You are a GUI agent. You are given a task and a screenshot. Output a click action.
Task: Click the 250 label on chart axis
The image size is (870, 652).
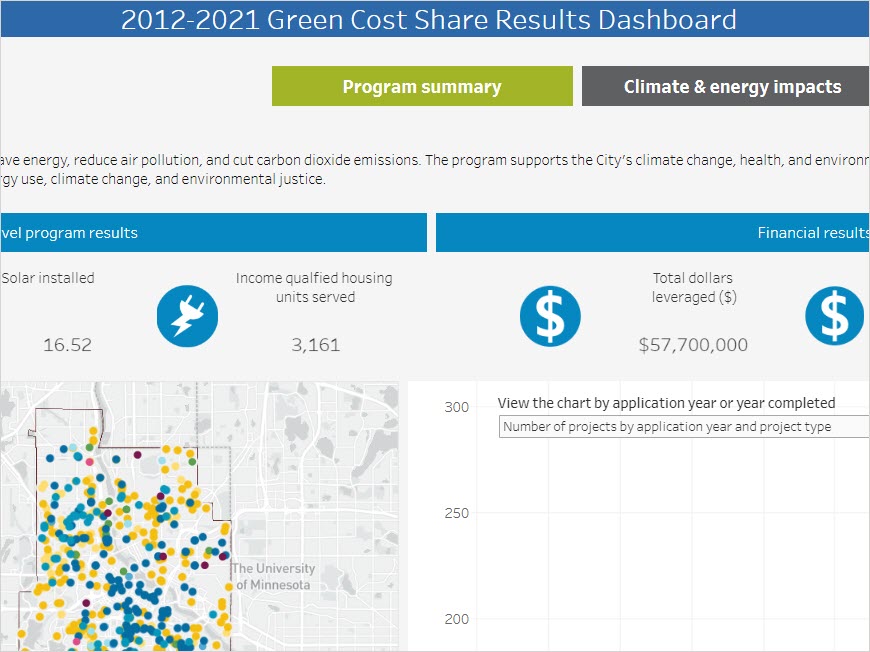(457, 513)
